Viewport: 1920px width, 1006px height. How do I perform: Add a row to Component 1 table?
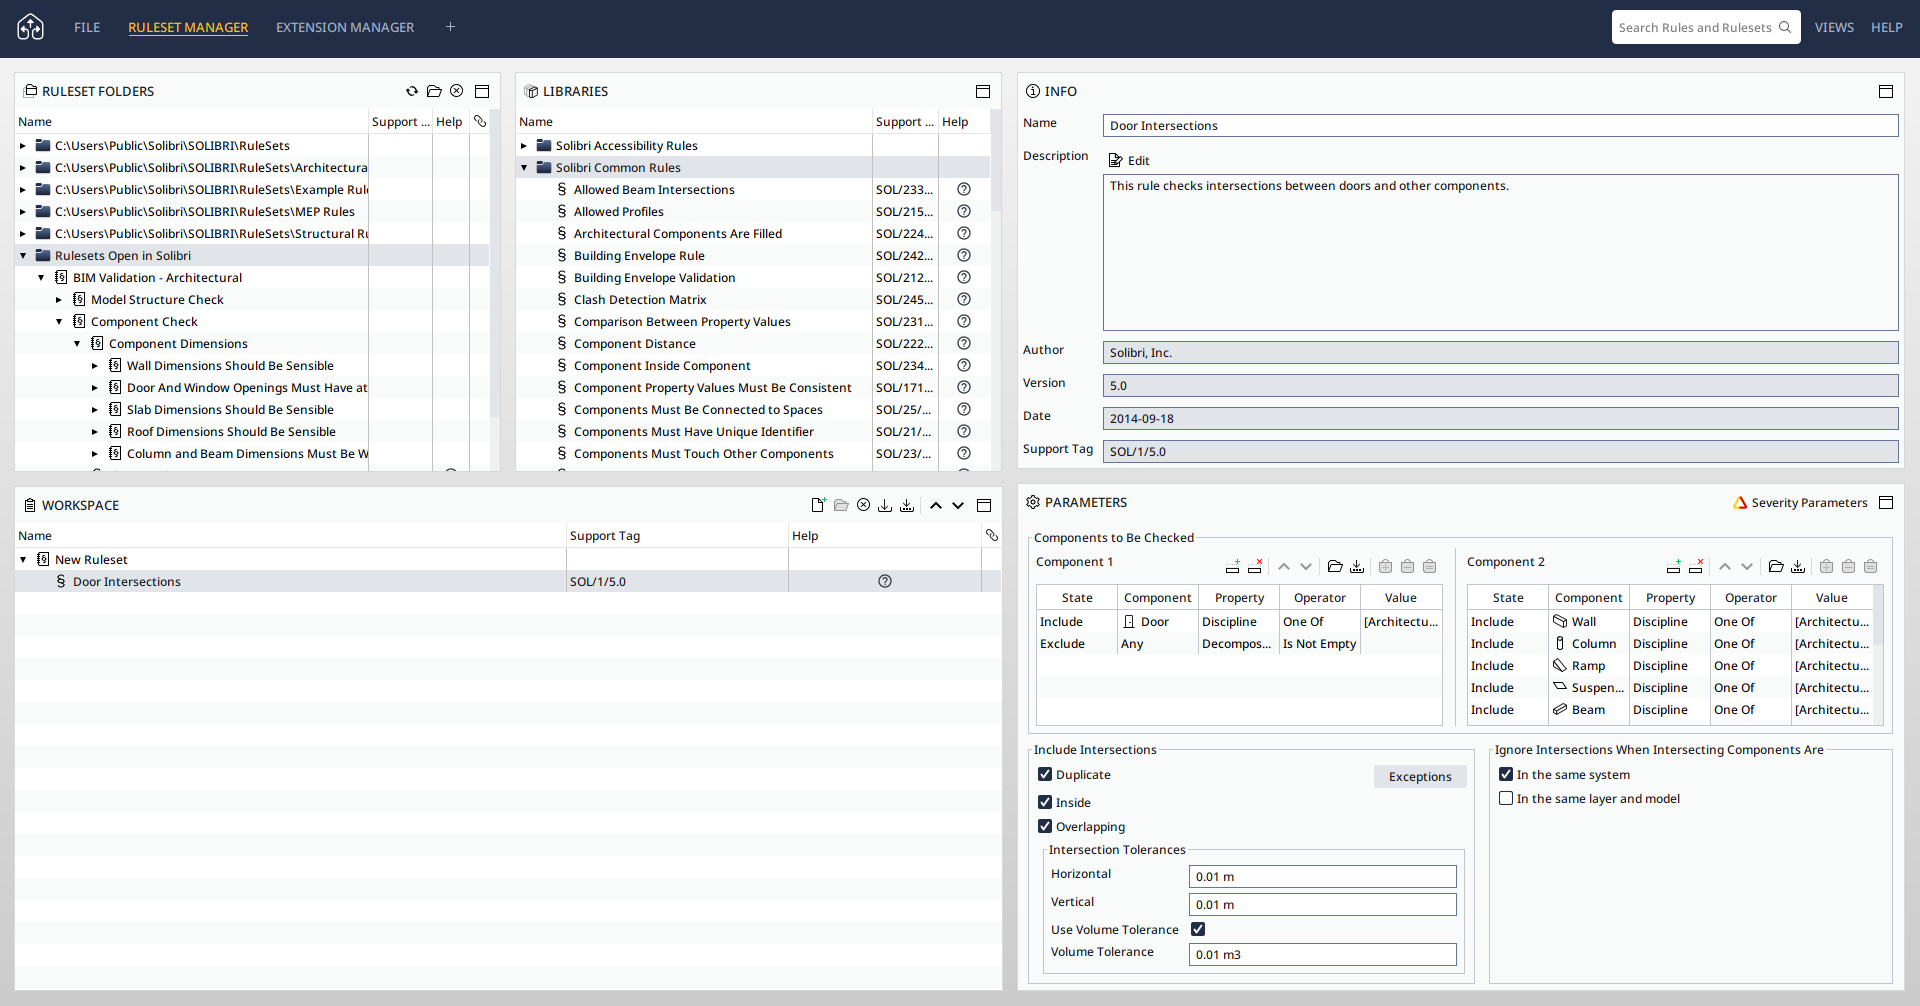tap(1233, 566)
